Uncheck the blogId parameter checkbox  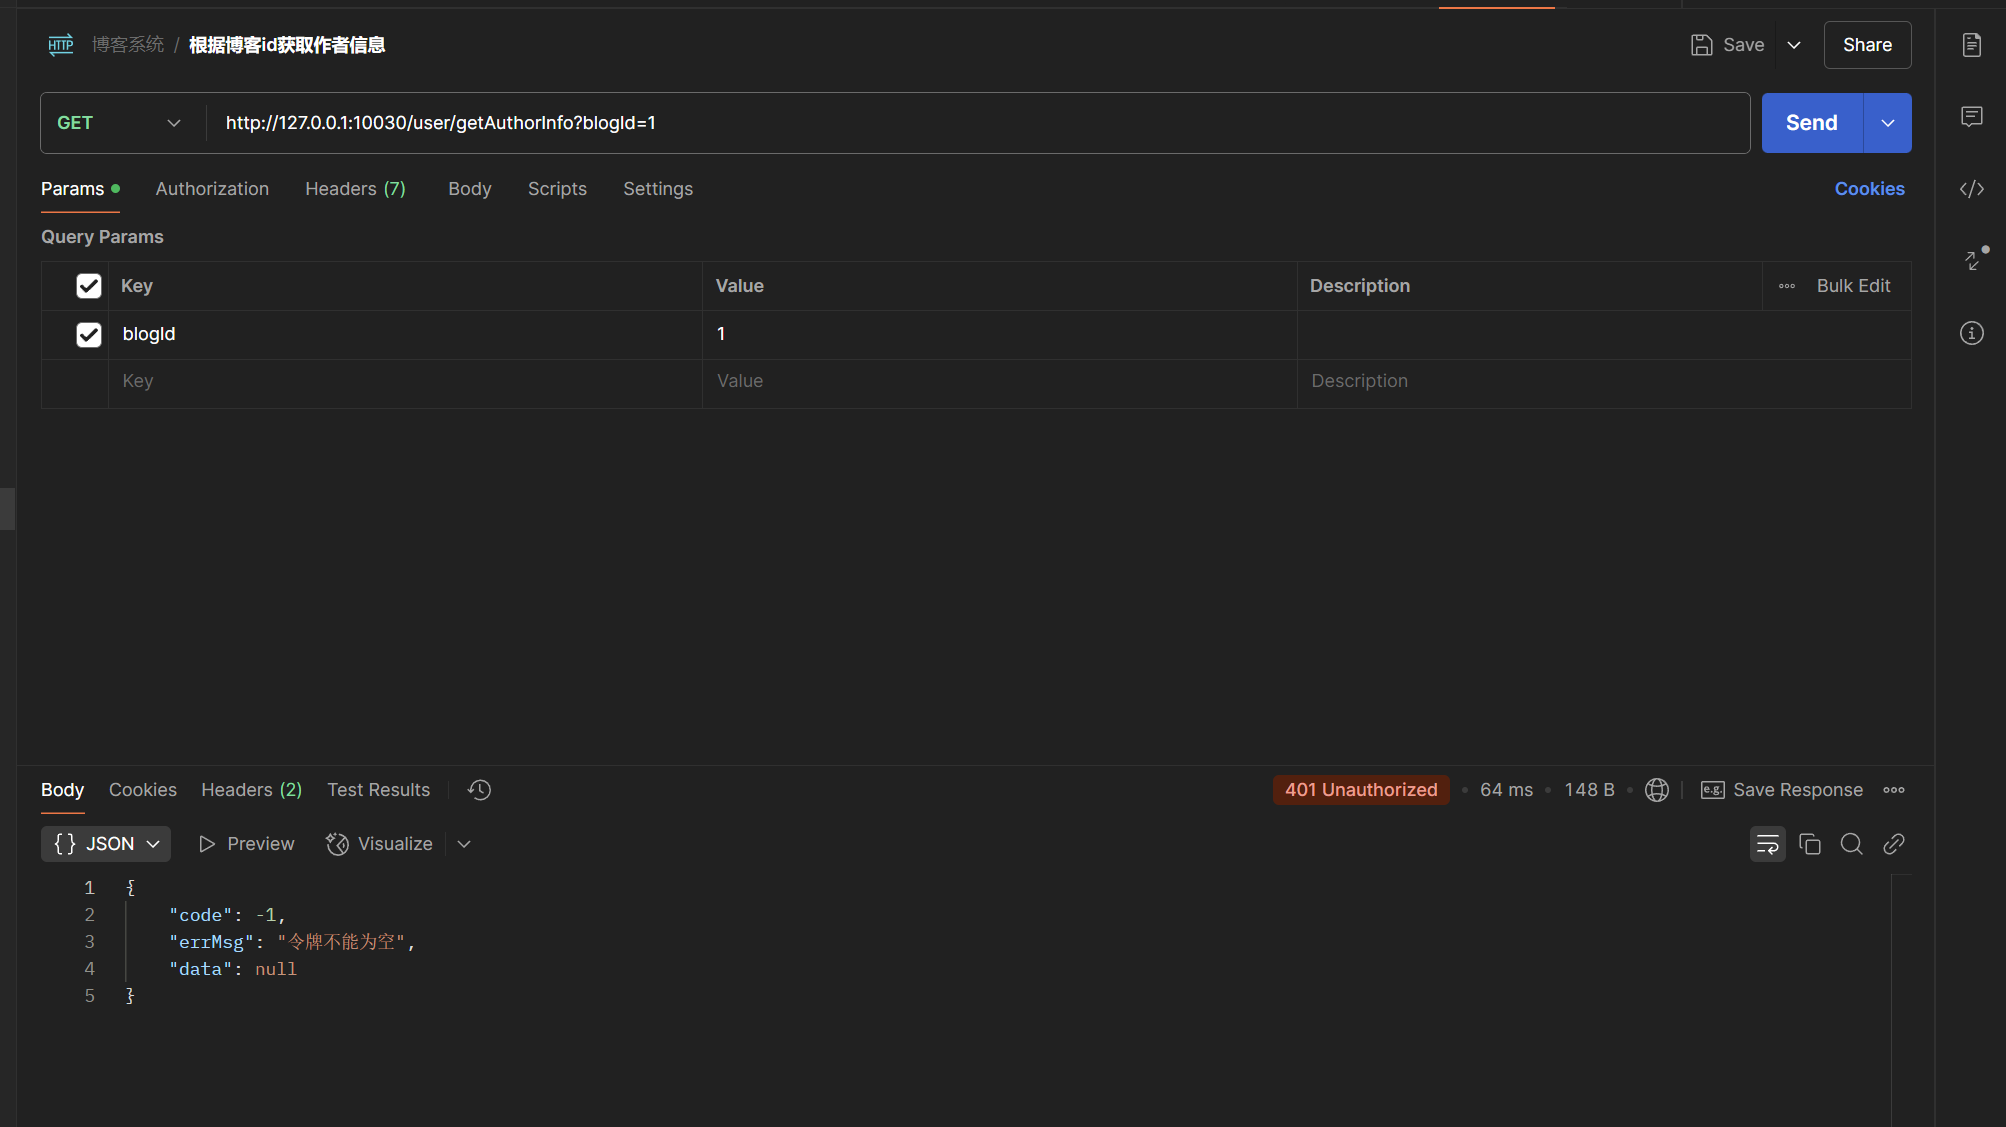(x=89, y=334)
